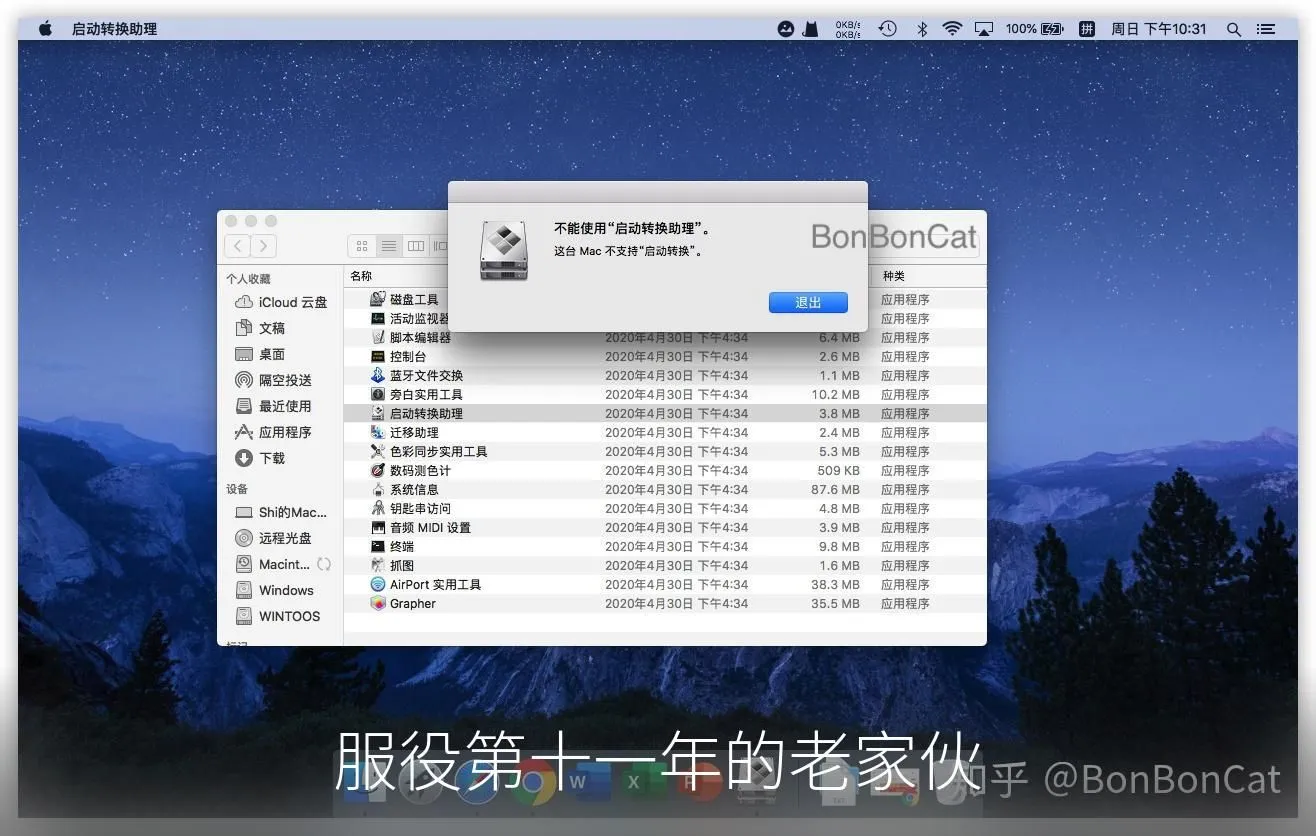Open the Apple menu

[x=45, y=29]
